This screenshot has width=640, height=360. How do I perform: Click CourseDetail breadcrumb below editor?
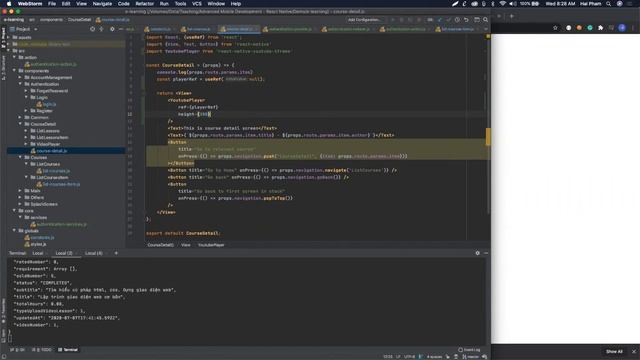pyautogui.click(x=160, y=245)
